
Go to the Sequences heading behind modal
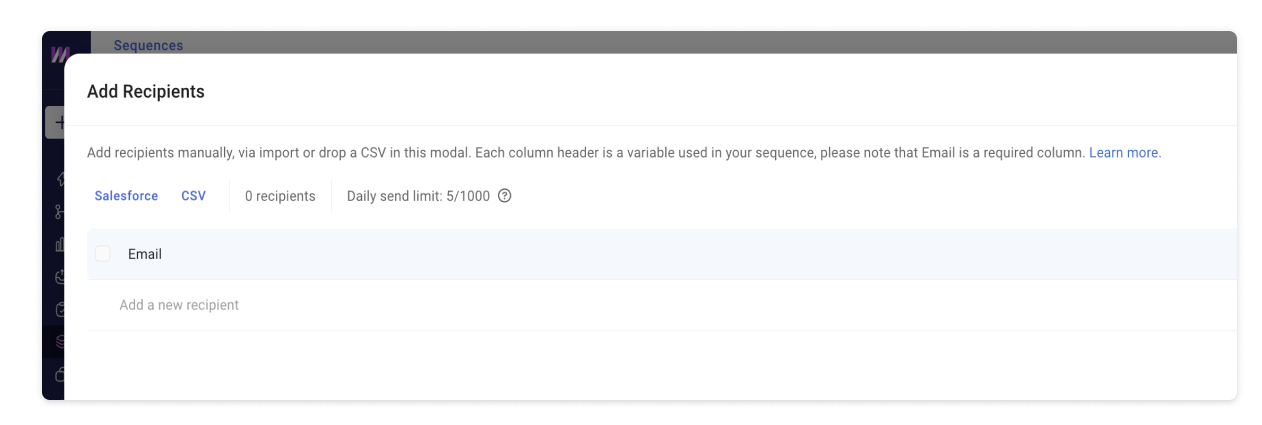148,45
